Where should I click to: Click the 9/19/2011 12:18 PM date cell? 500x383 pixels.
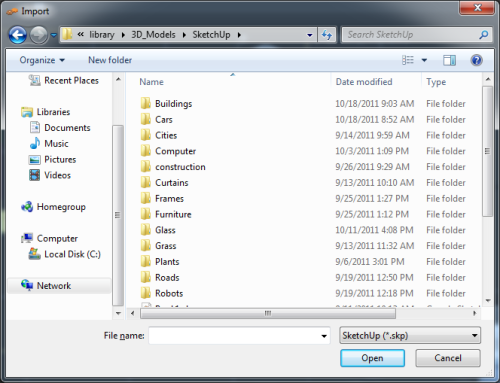(x=374, y=293)
